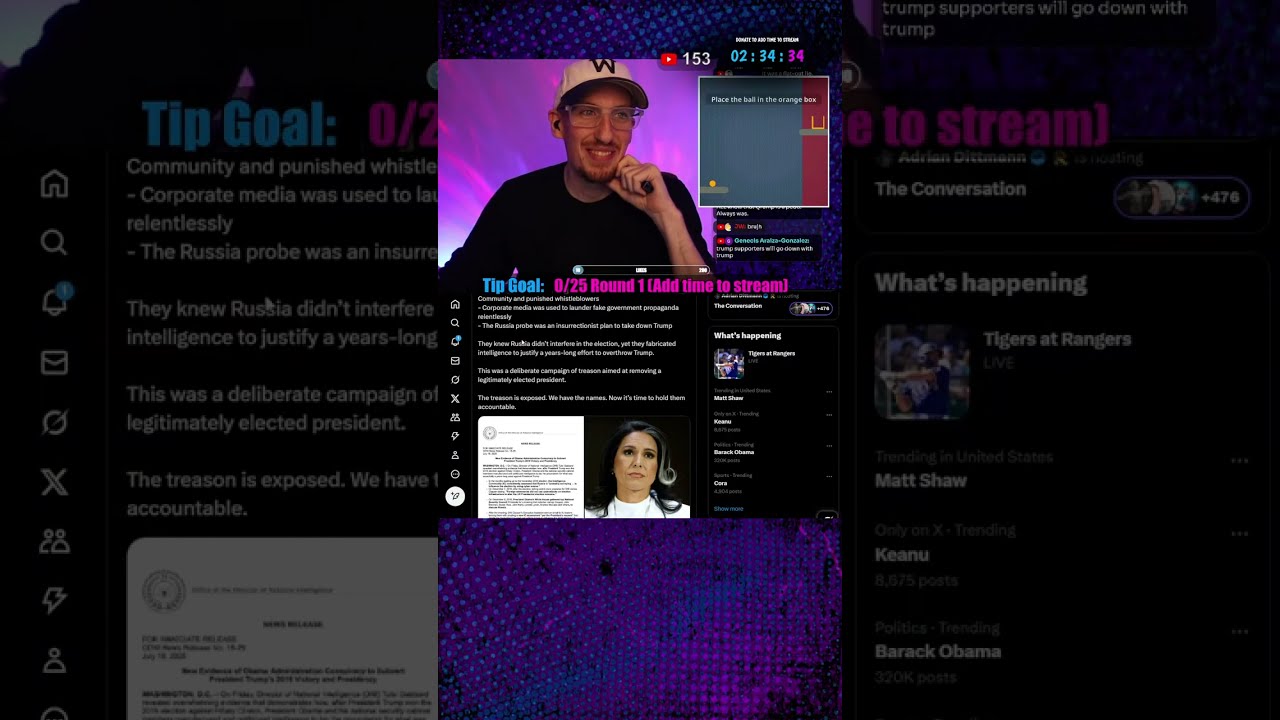The height and width of the screenshot is (720, 1280).
Task: Click the enlarged blurred 'Matt Shaw' trend
Action: pyautogui.click(x=921, y=480)
